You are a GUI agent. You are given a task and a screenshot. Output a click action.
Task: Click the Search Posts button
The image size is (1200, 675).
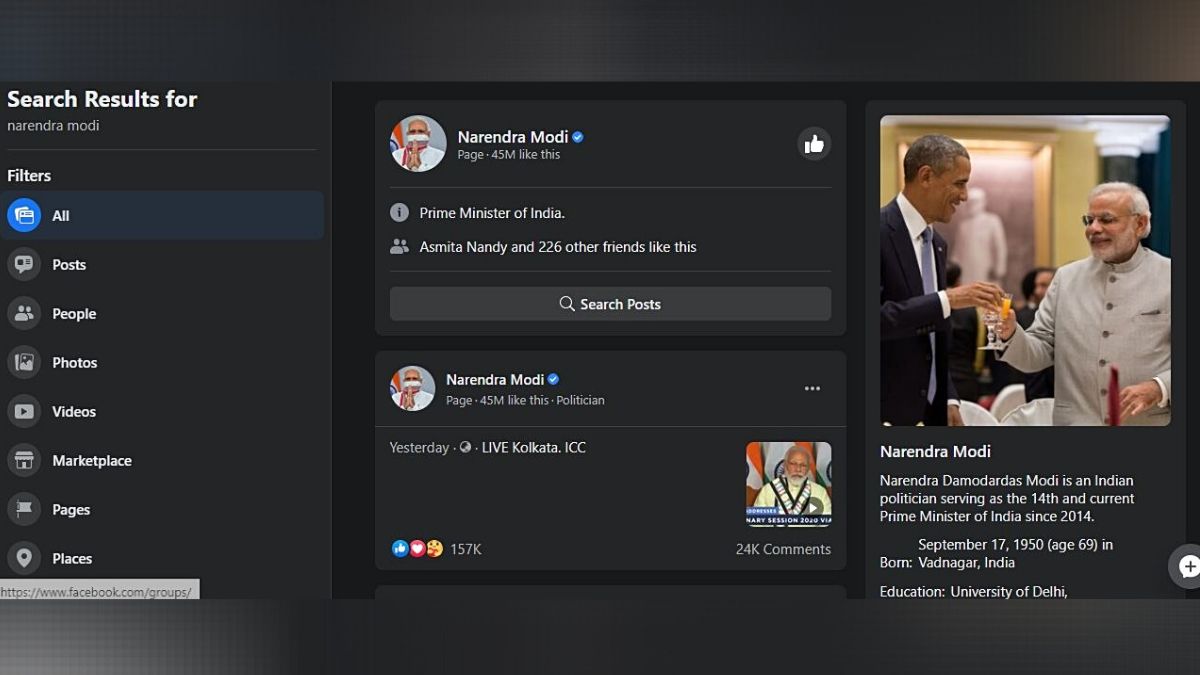[x=610, y=303]
